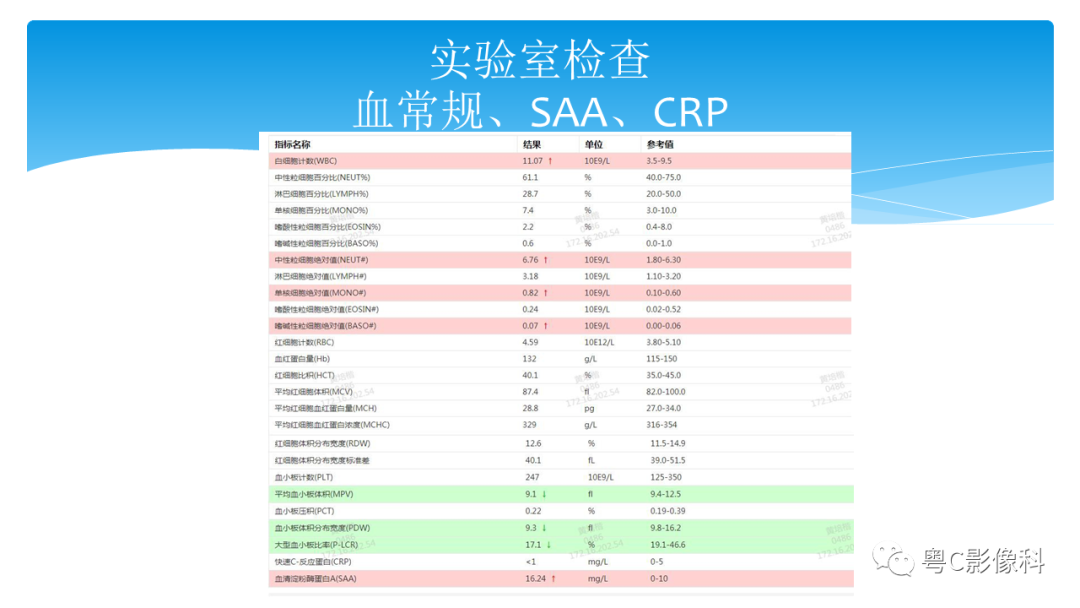Select the BASO% row label

click(x=326, y=244)
